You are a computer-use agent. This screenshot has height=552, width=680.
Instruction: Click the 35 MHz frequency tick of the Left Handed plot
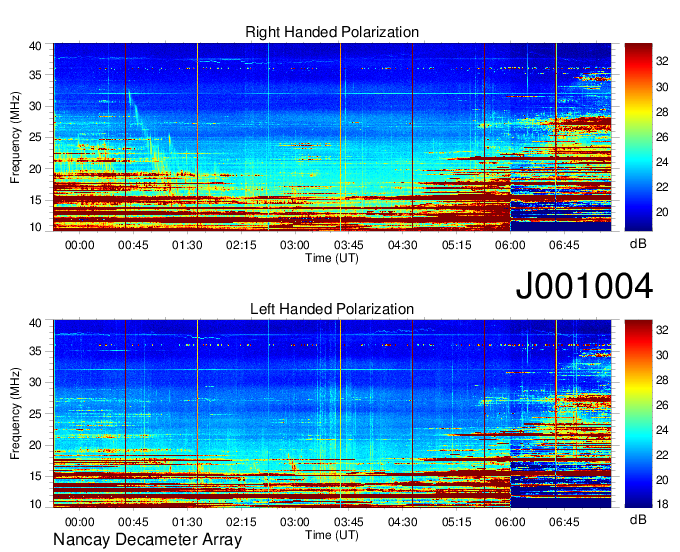35,351
